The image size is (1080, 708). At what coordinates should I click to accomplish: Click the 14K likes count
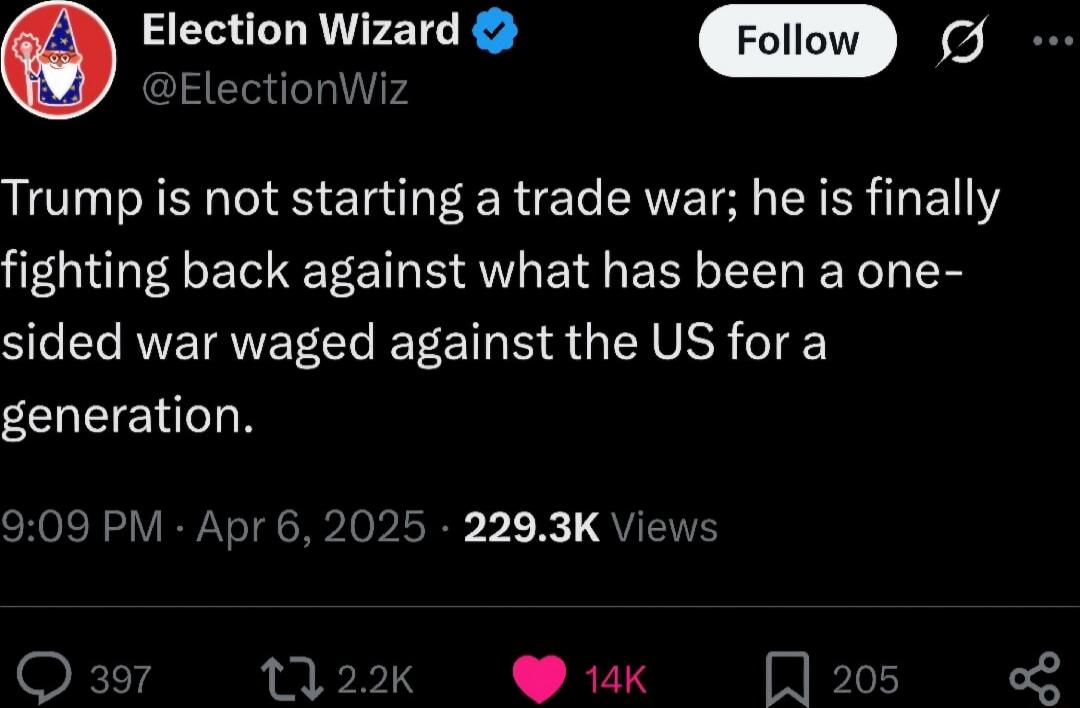tap(615, 679)
